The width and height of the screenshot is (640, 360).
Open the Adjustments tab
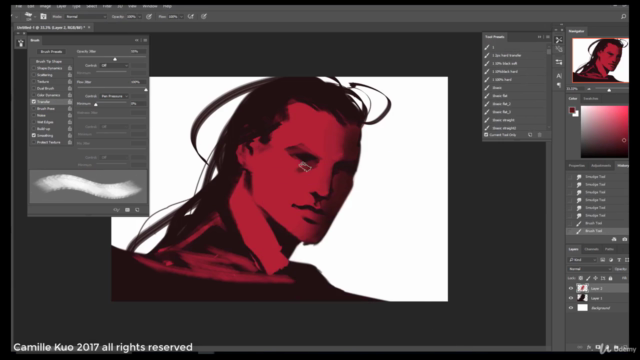click(601, 166)
